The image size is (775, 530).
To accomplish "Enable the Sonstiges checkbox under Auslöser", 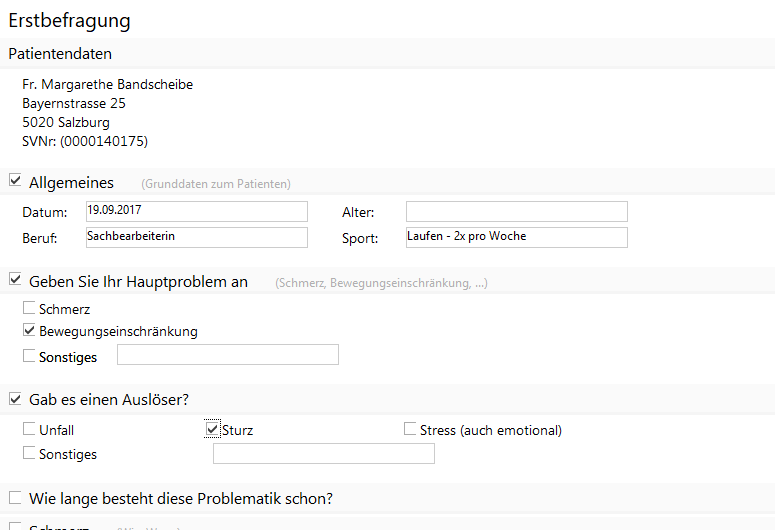I will pyautogui.click(x=30, y=454).
